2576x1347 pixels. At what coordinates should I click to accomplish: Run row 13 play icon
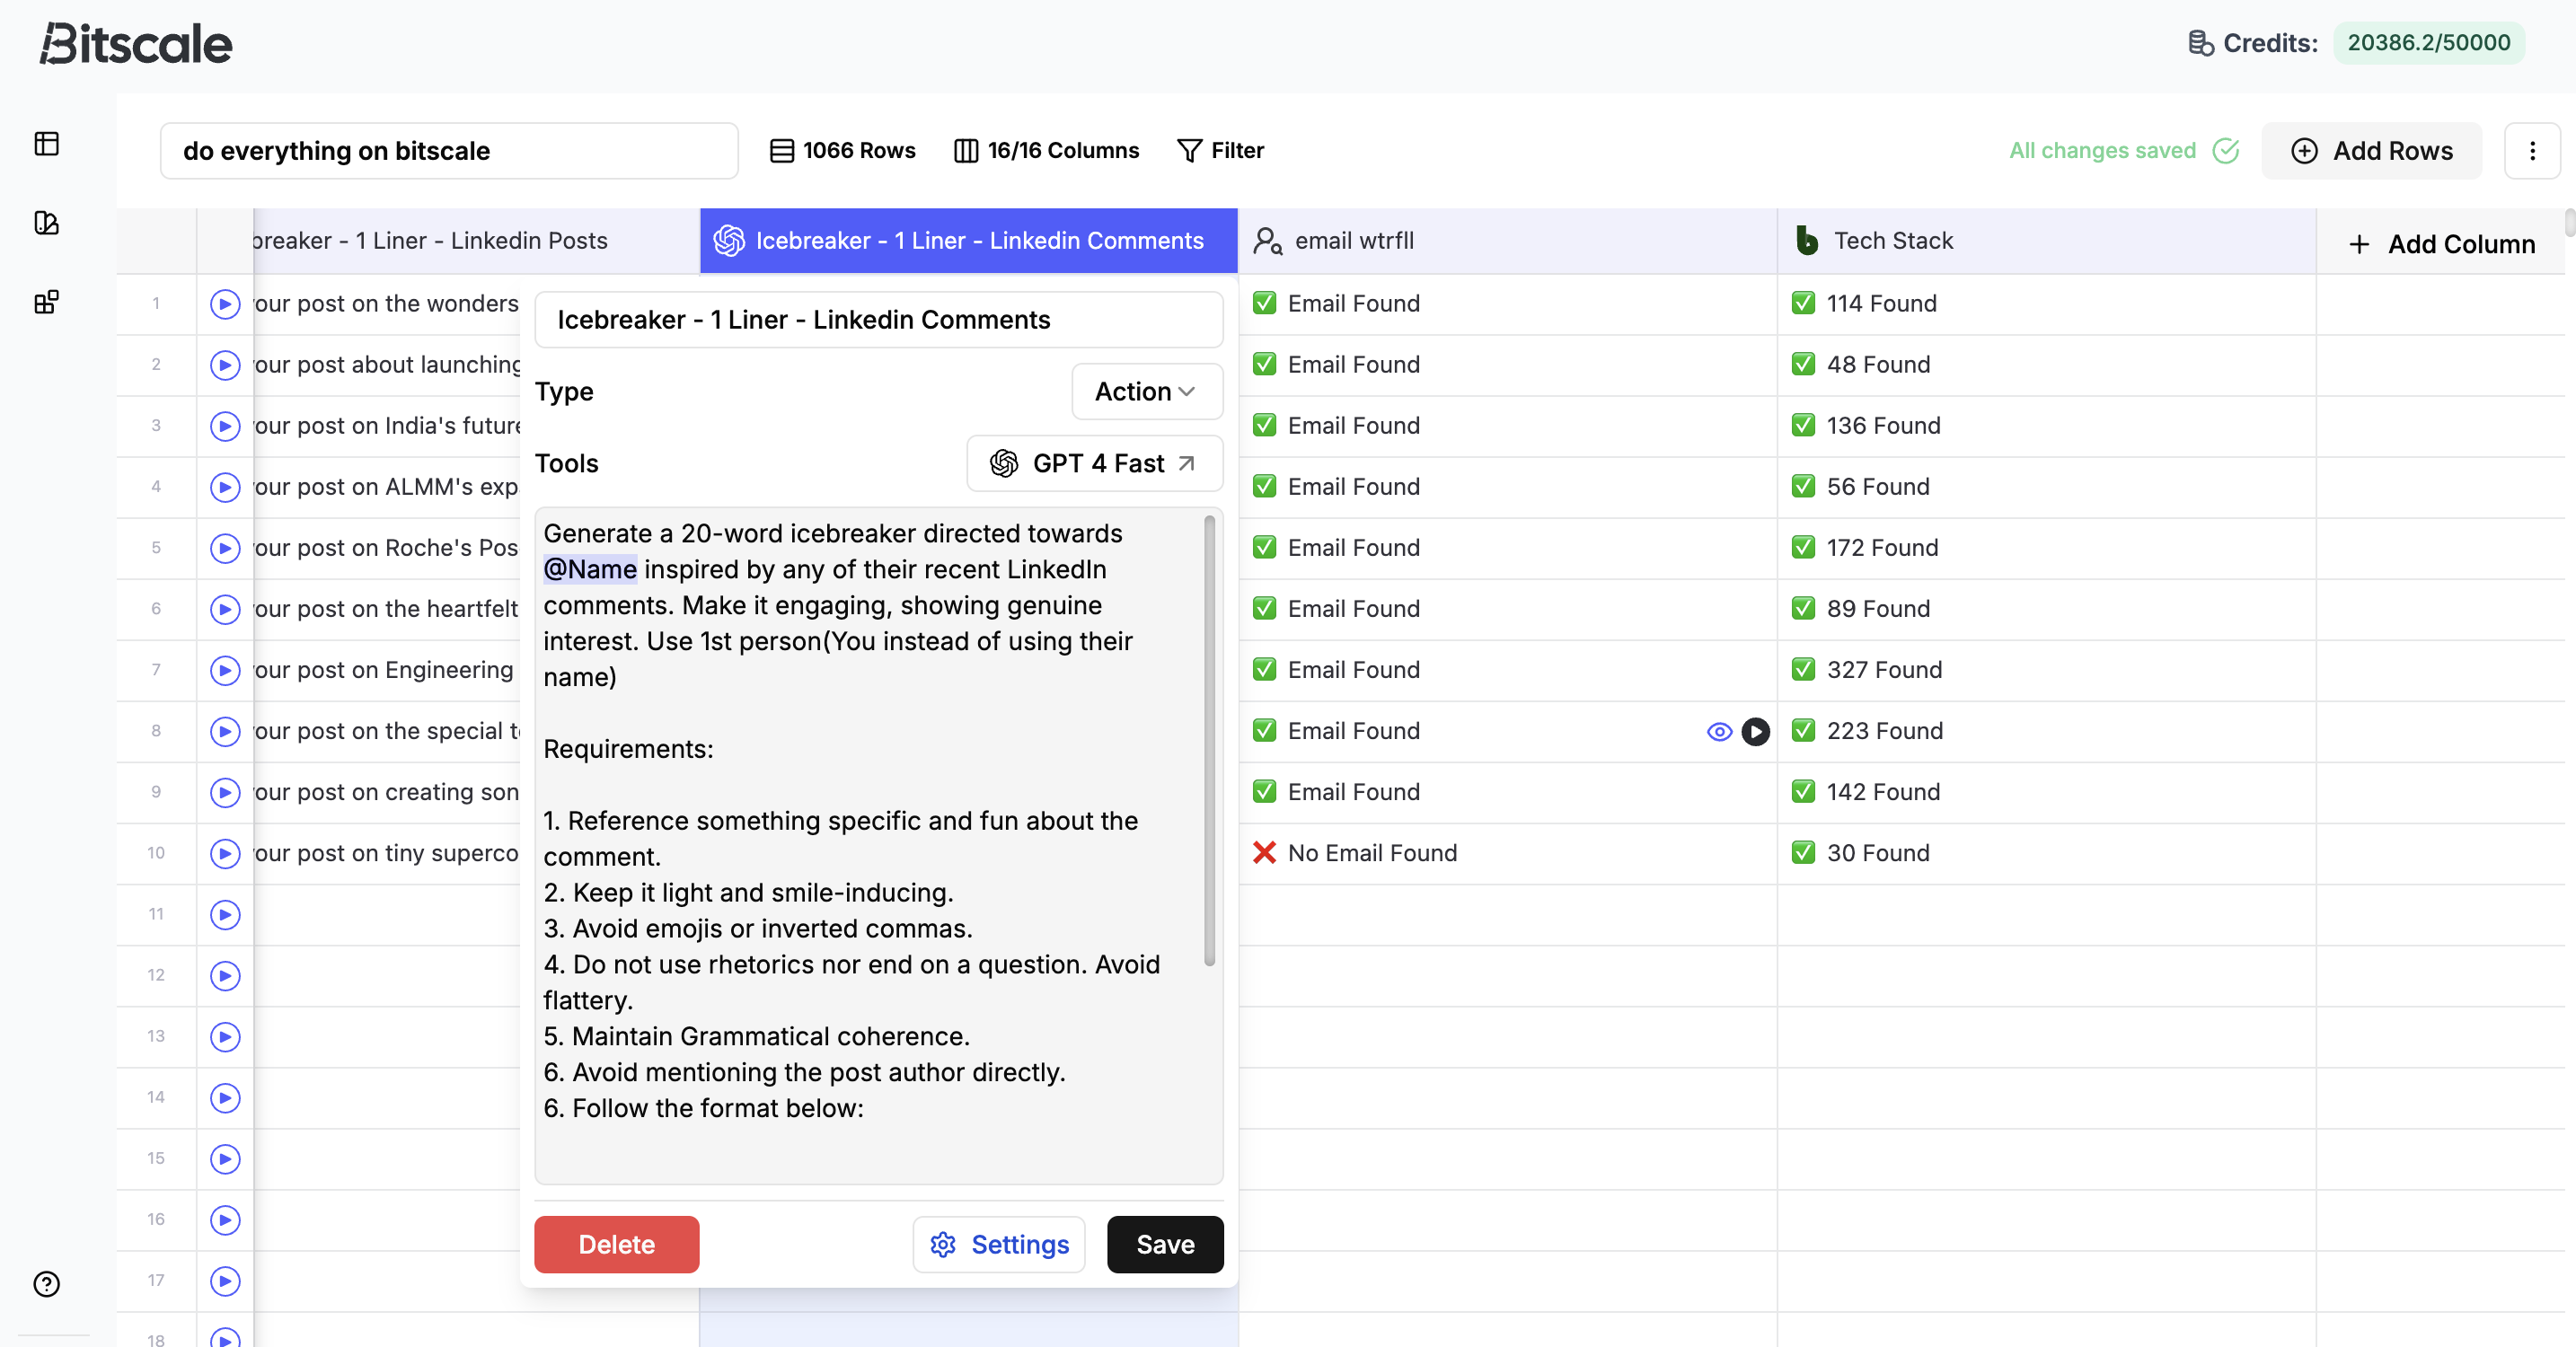point(225,1037)
